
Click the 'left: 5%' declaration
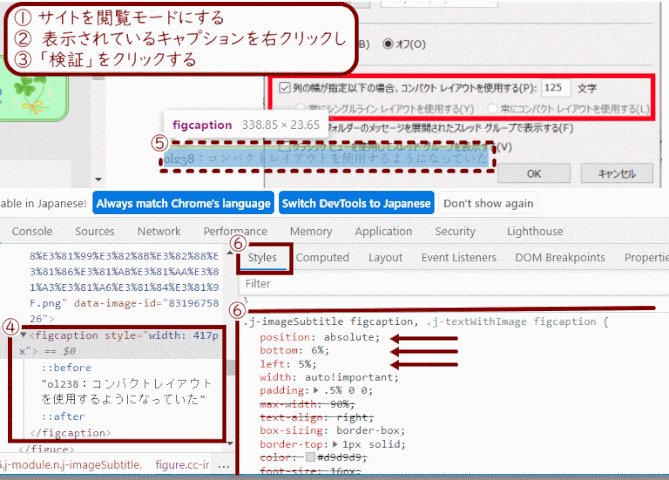pos(288,364)
